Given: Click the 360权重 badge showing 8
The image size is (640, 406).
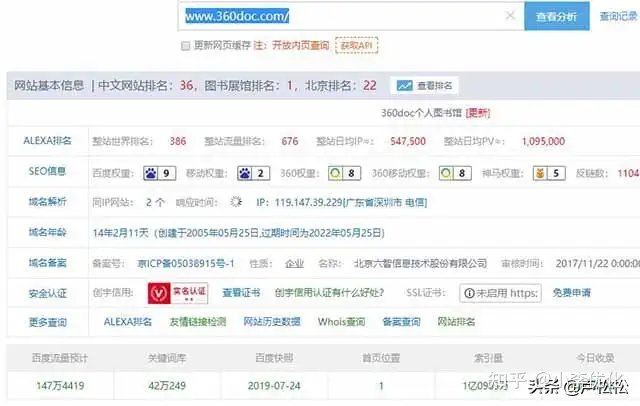Looking at the screenshot, I should 344,173.
